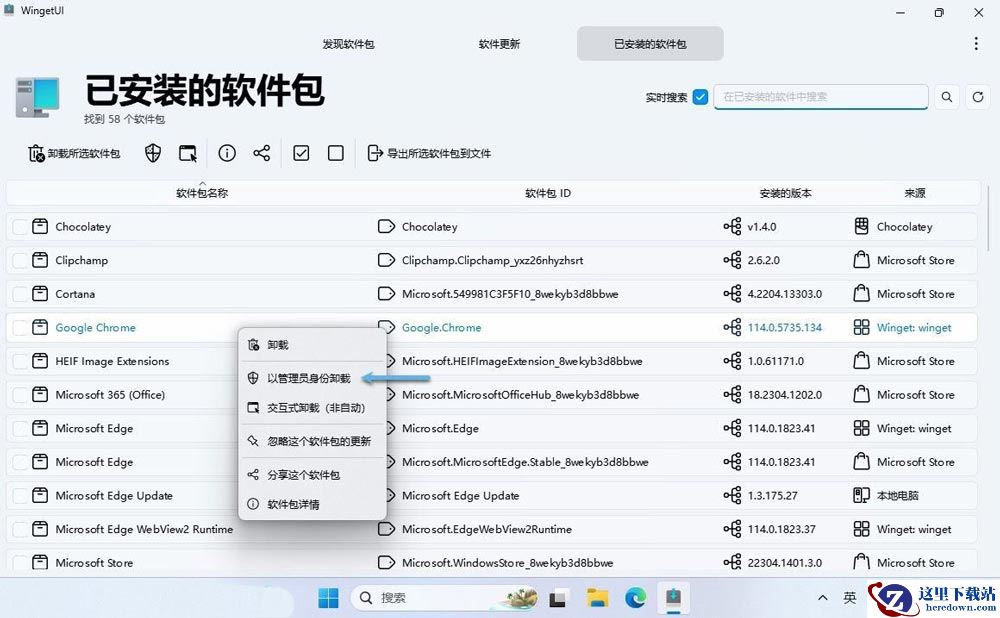Sort by 安装的版本 column header
Viewport: 1000px width, 618px height.
point(785,193)
